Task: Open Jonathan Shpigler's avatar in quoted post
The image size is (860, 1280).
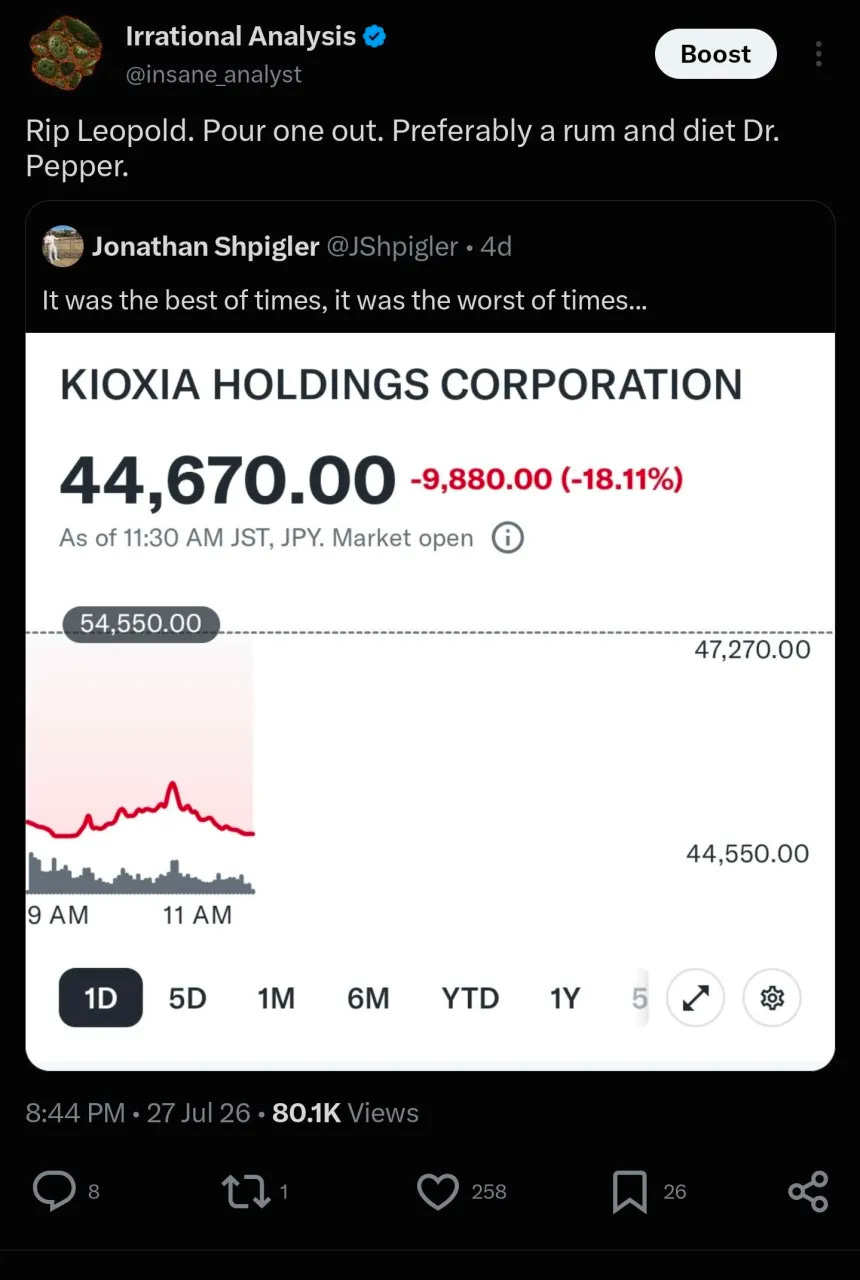Action: pos(62,246)
